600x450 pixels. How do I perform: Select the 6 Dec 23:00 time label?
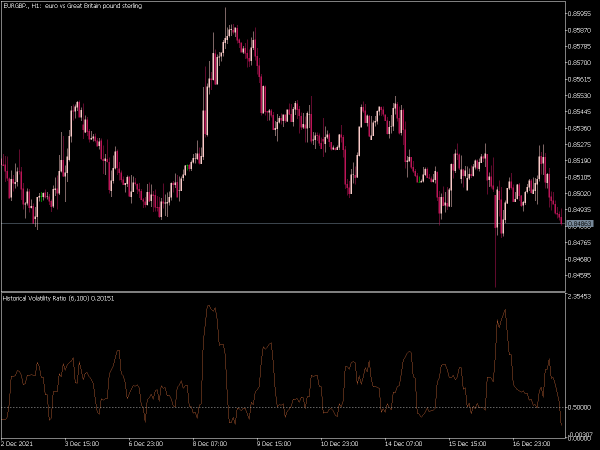[147, 444]
